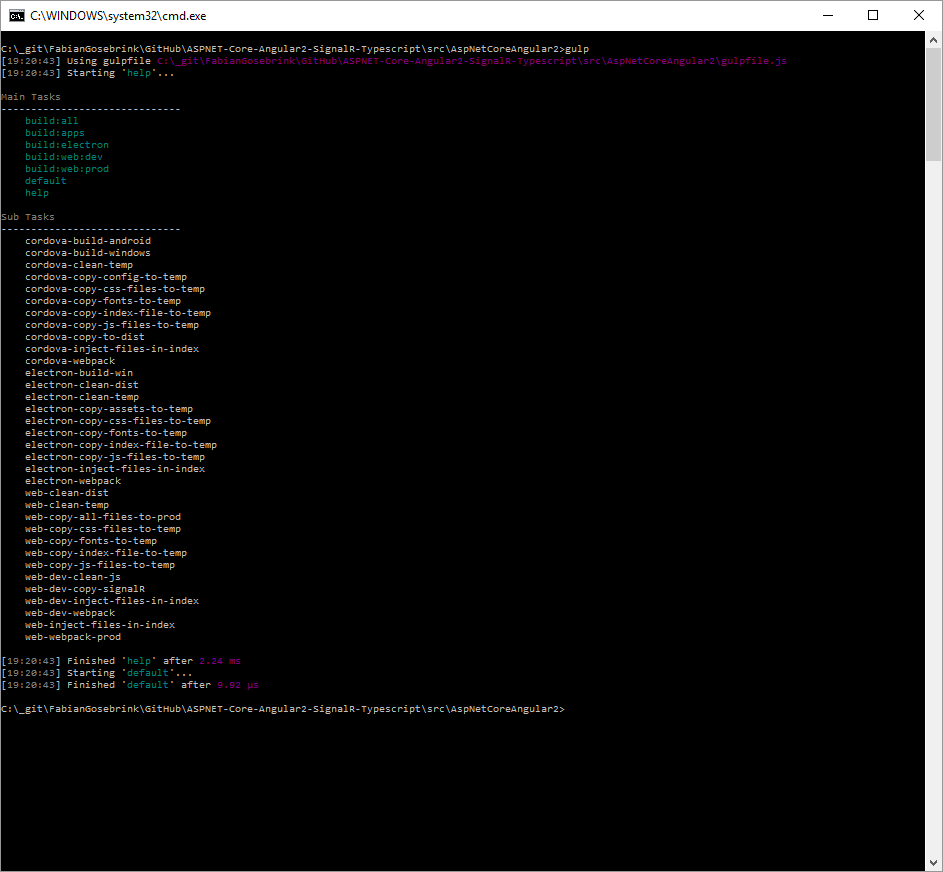Click the gulpfile.js path in magenta
Image resolution: width=943 pixels, height=872 pixels.
click(472, 61)
